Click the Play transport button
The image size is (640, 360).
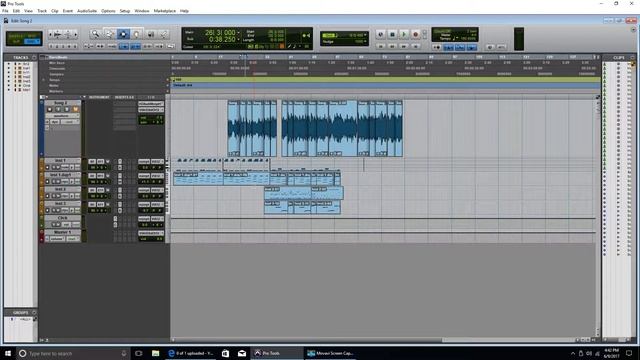pos(404,35)
